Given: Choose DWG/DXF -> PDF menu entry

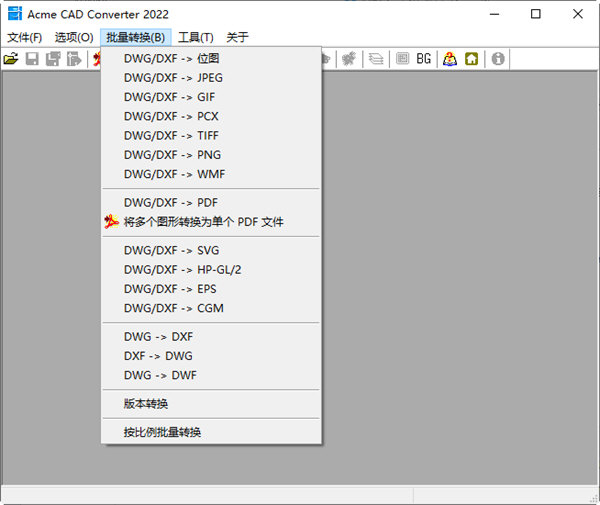Looking at the screenshot, I should (x=170, y=203).
